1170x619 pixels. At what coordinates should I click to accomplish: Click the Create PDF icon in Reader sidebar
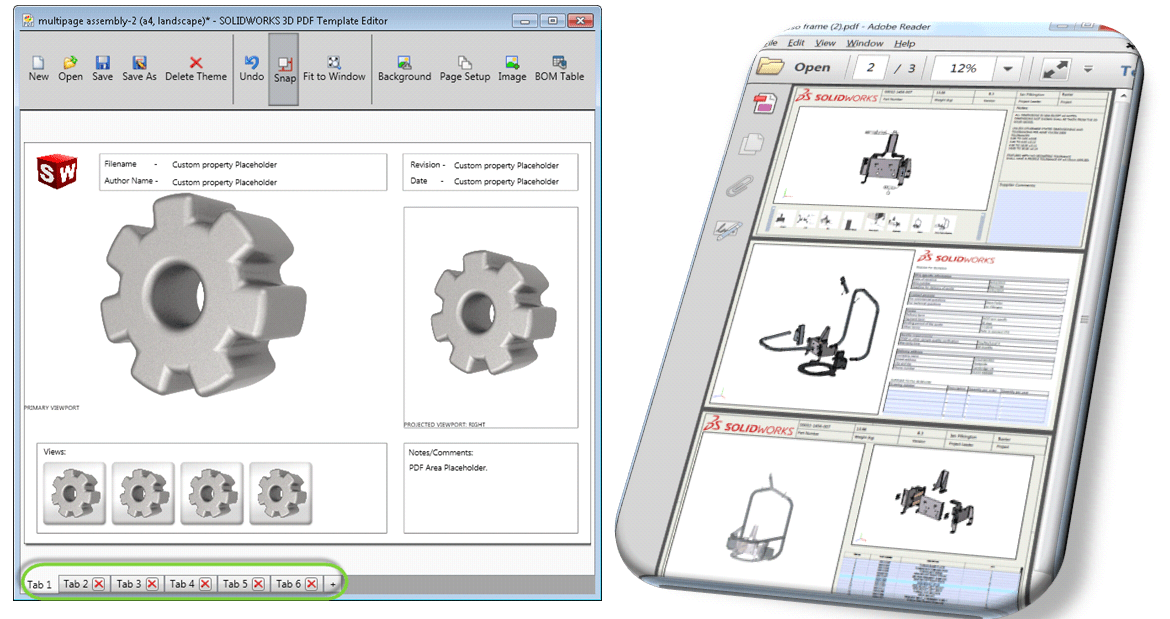coord(764,104)
